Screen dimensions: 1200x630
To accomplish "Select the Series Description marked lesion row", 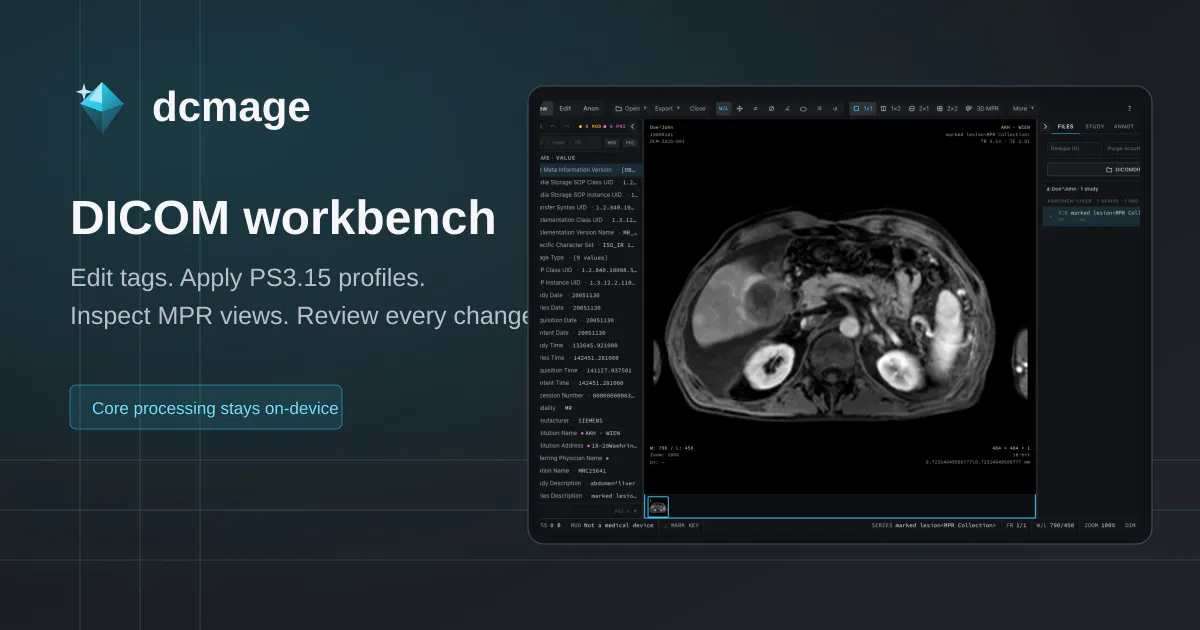I will 590,495.
